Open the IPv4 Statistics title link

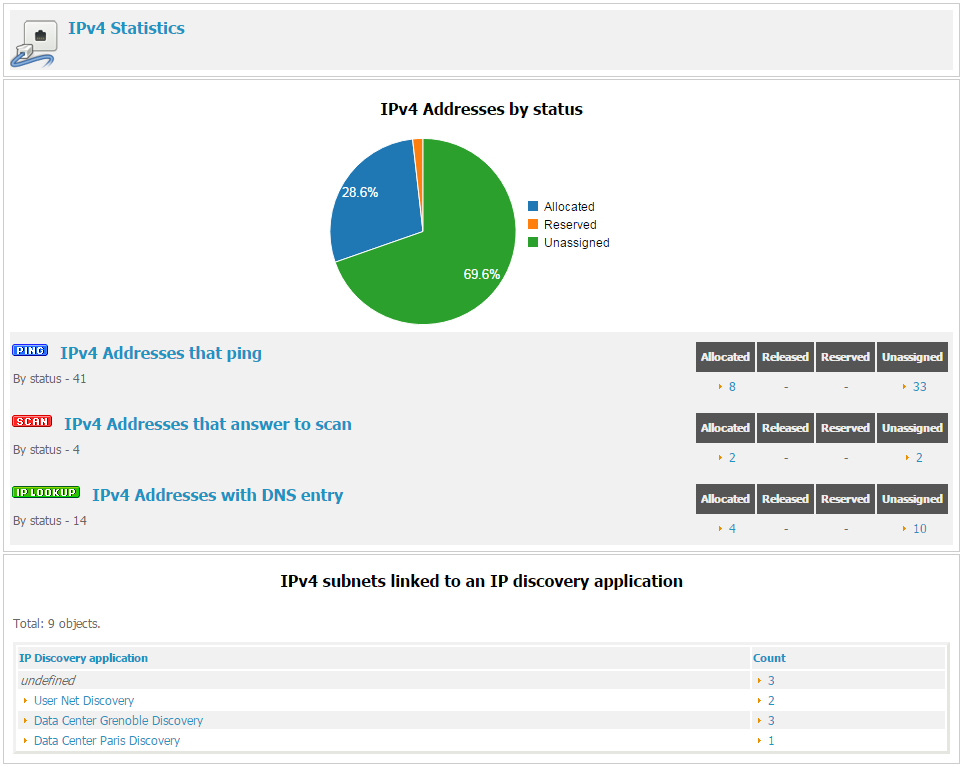click(126, 28)
